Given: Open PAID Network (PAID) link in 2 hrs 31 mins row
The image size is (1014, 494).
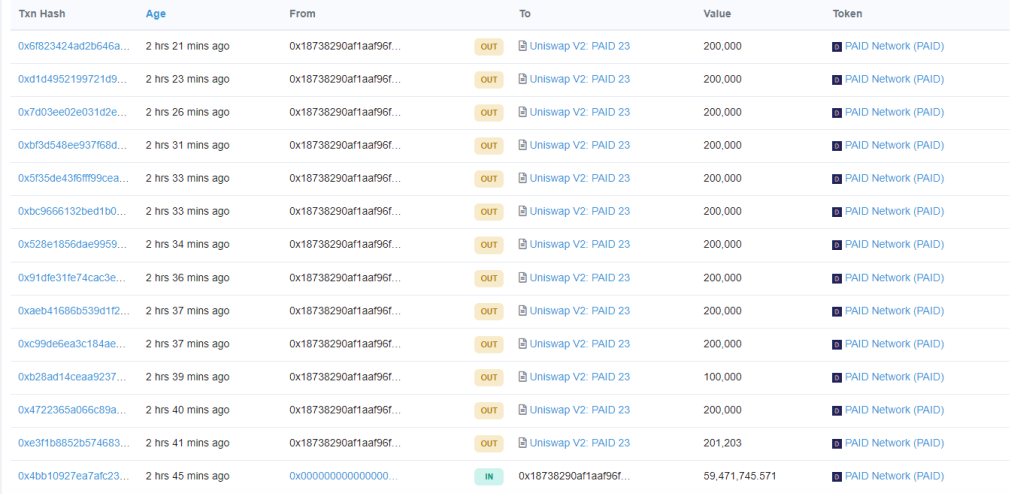Looking at the screenshot, I should tap(894, 145).
